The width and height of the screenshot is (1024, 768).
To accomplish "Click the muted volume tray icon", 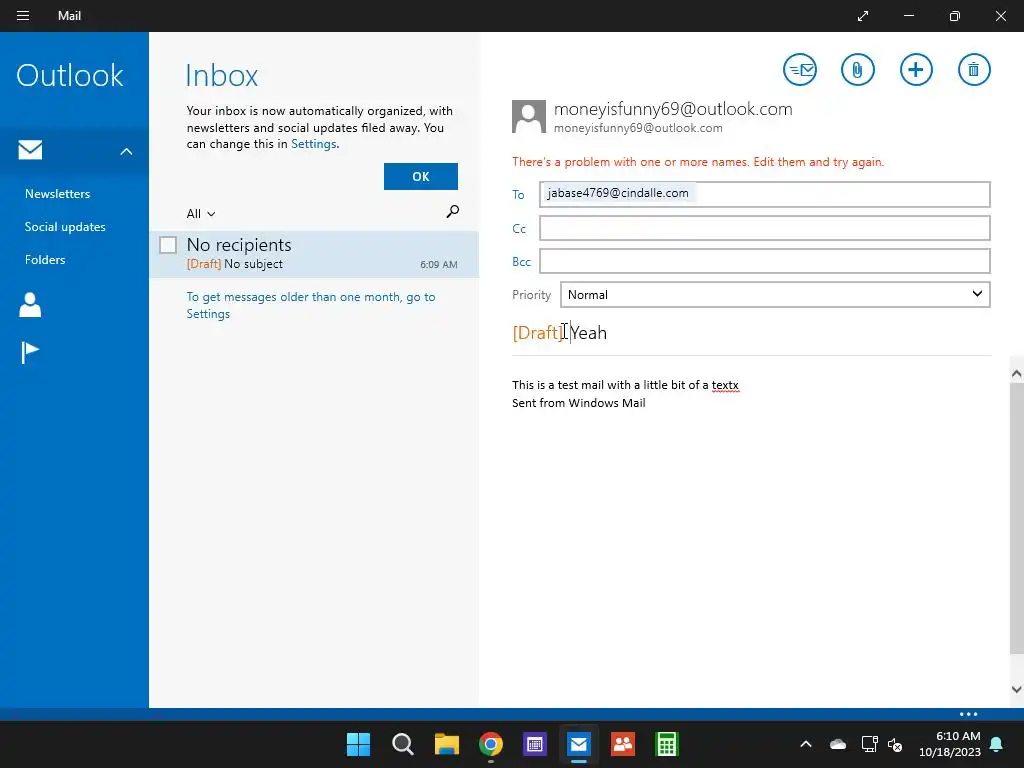I will click(x=895, y=744).
